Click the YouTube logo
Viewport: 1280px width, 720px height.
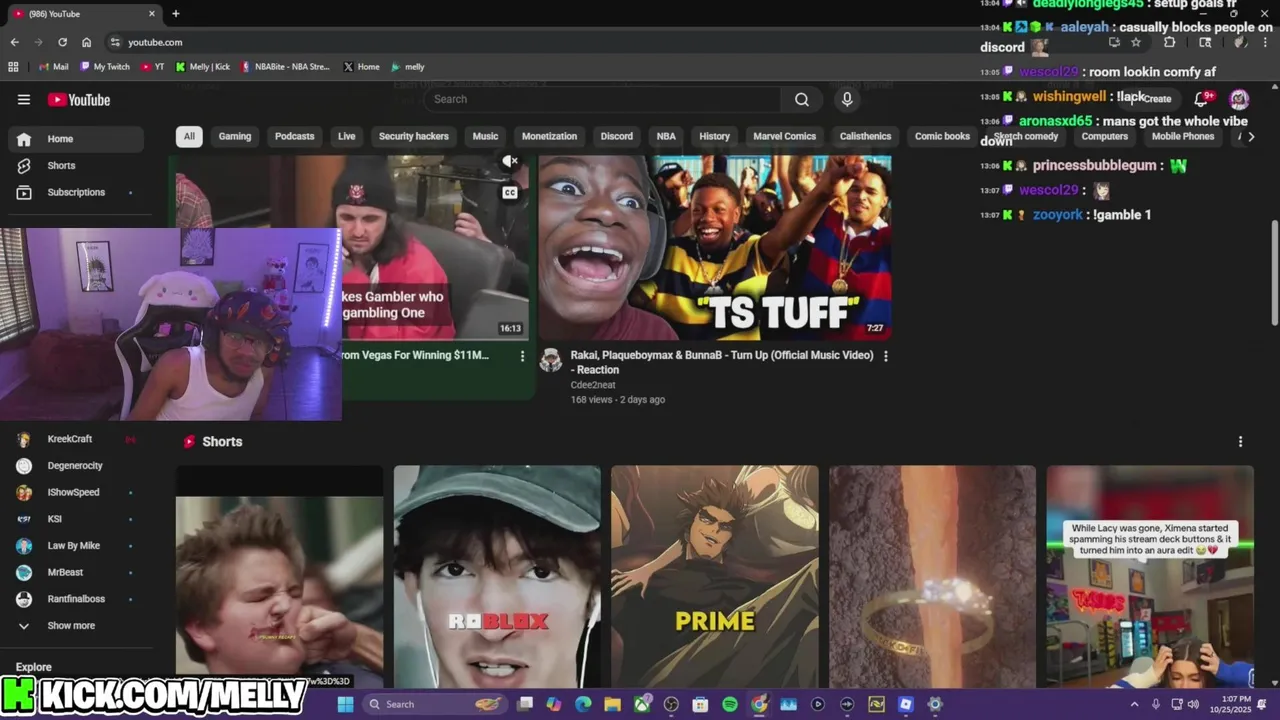[79, 99]
